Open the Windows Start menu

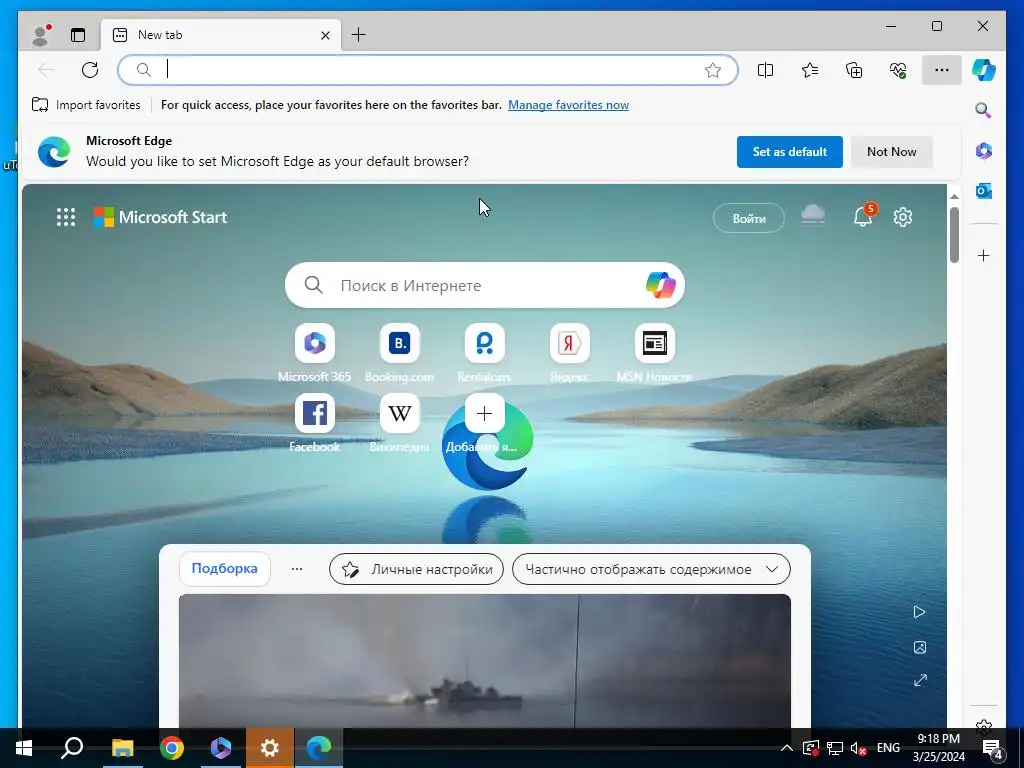click(24, 748)
